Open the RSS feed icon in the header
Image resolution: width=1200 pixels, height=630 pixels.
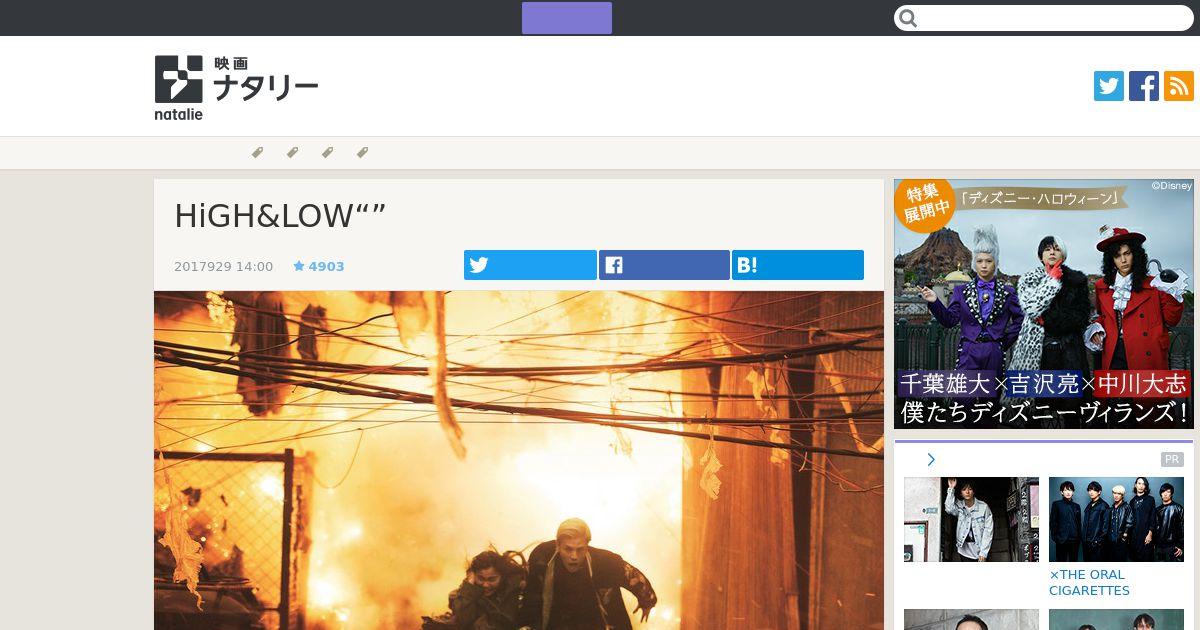point(1179,86)
